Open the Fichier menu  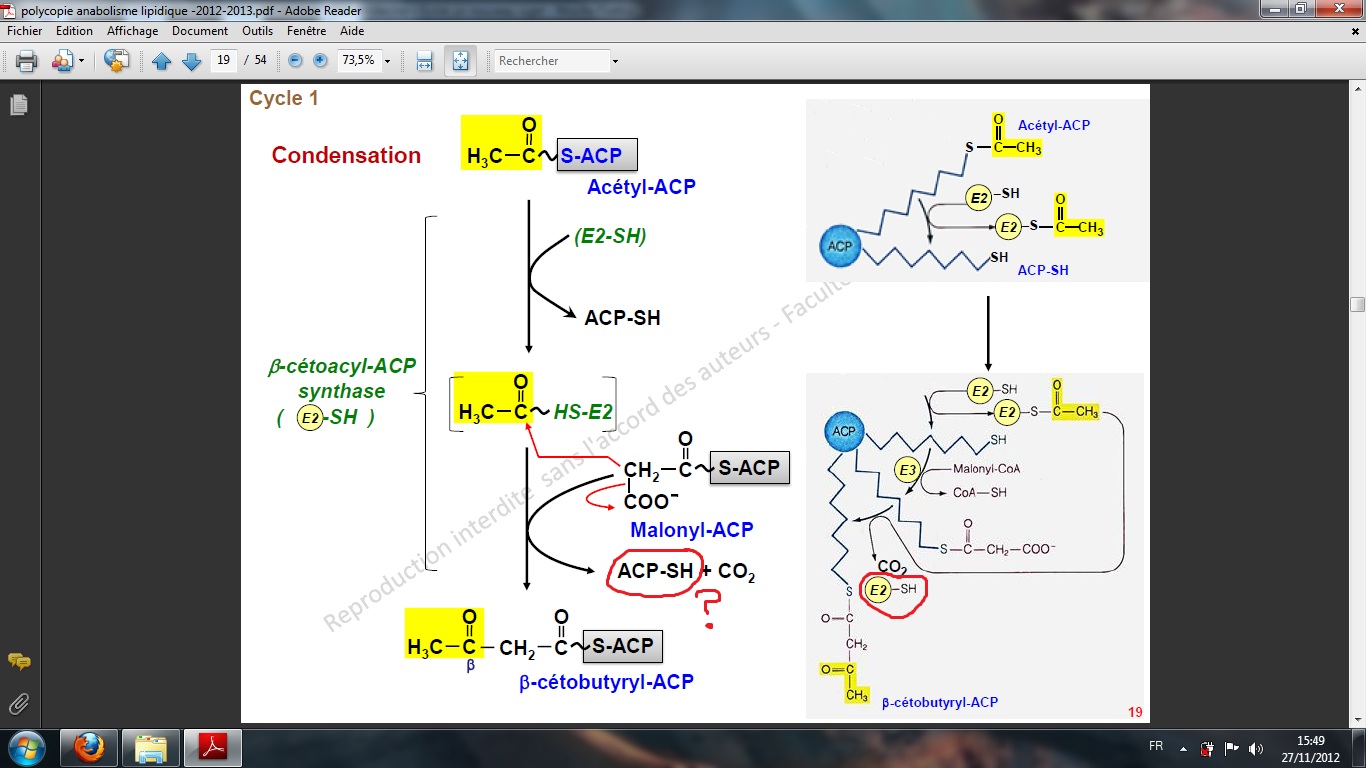point(25,31)
